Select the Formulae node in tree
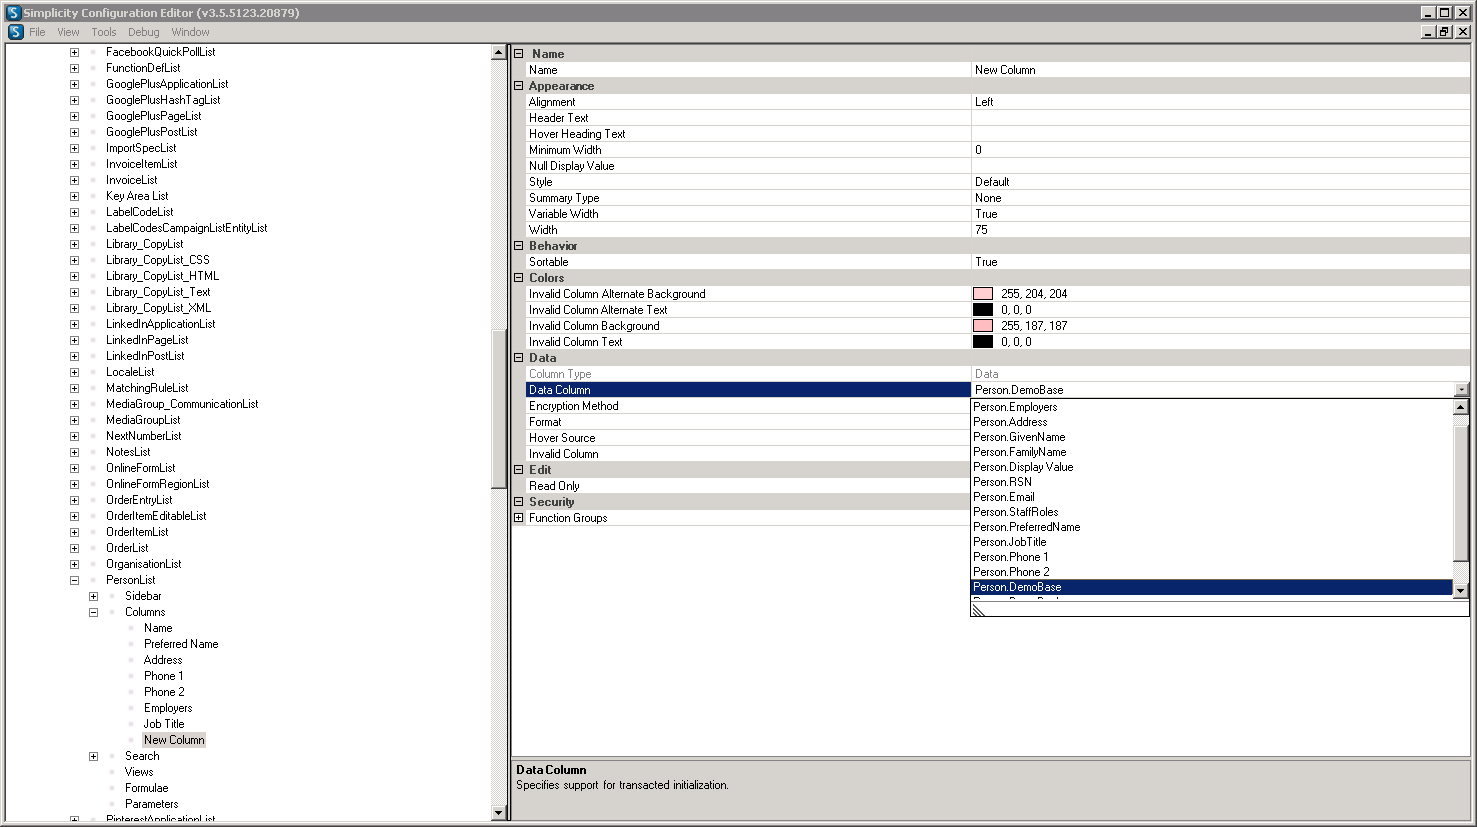This screenshot has height=827, width=1477. point(146,788)
